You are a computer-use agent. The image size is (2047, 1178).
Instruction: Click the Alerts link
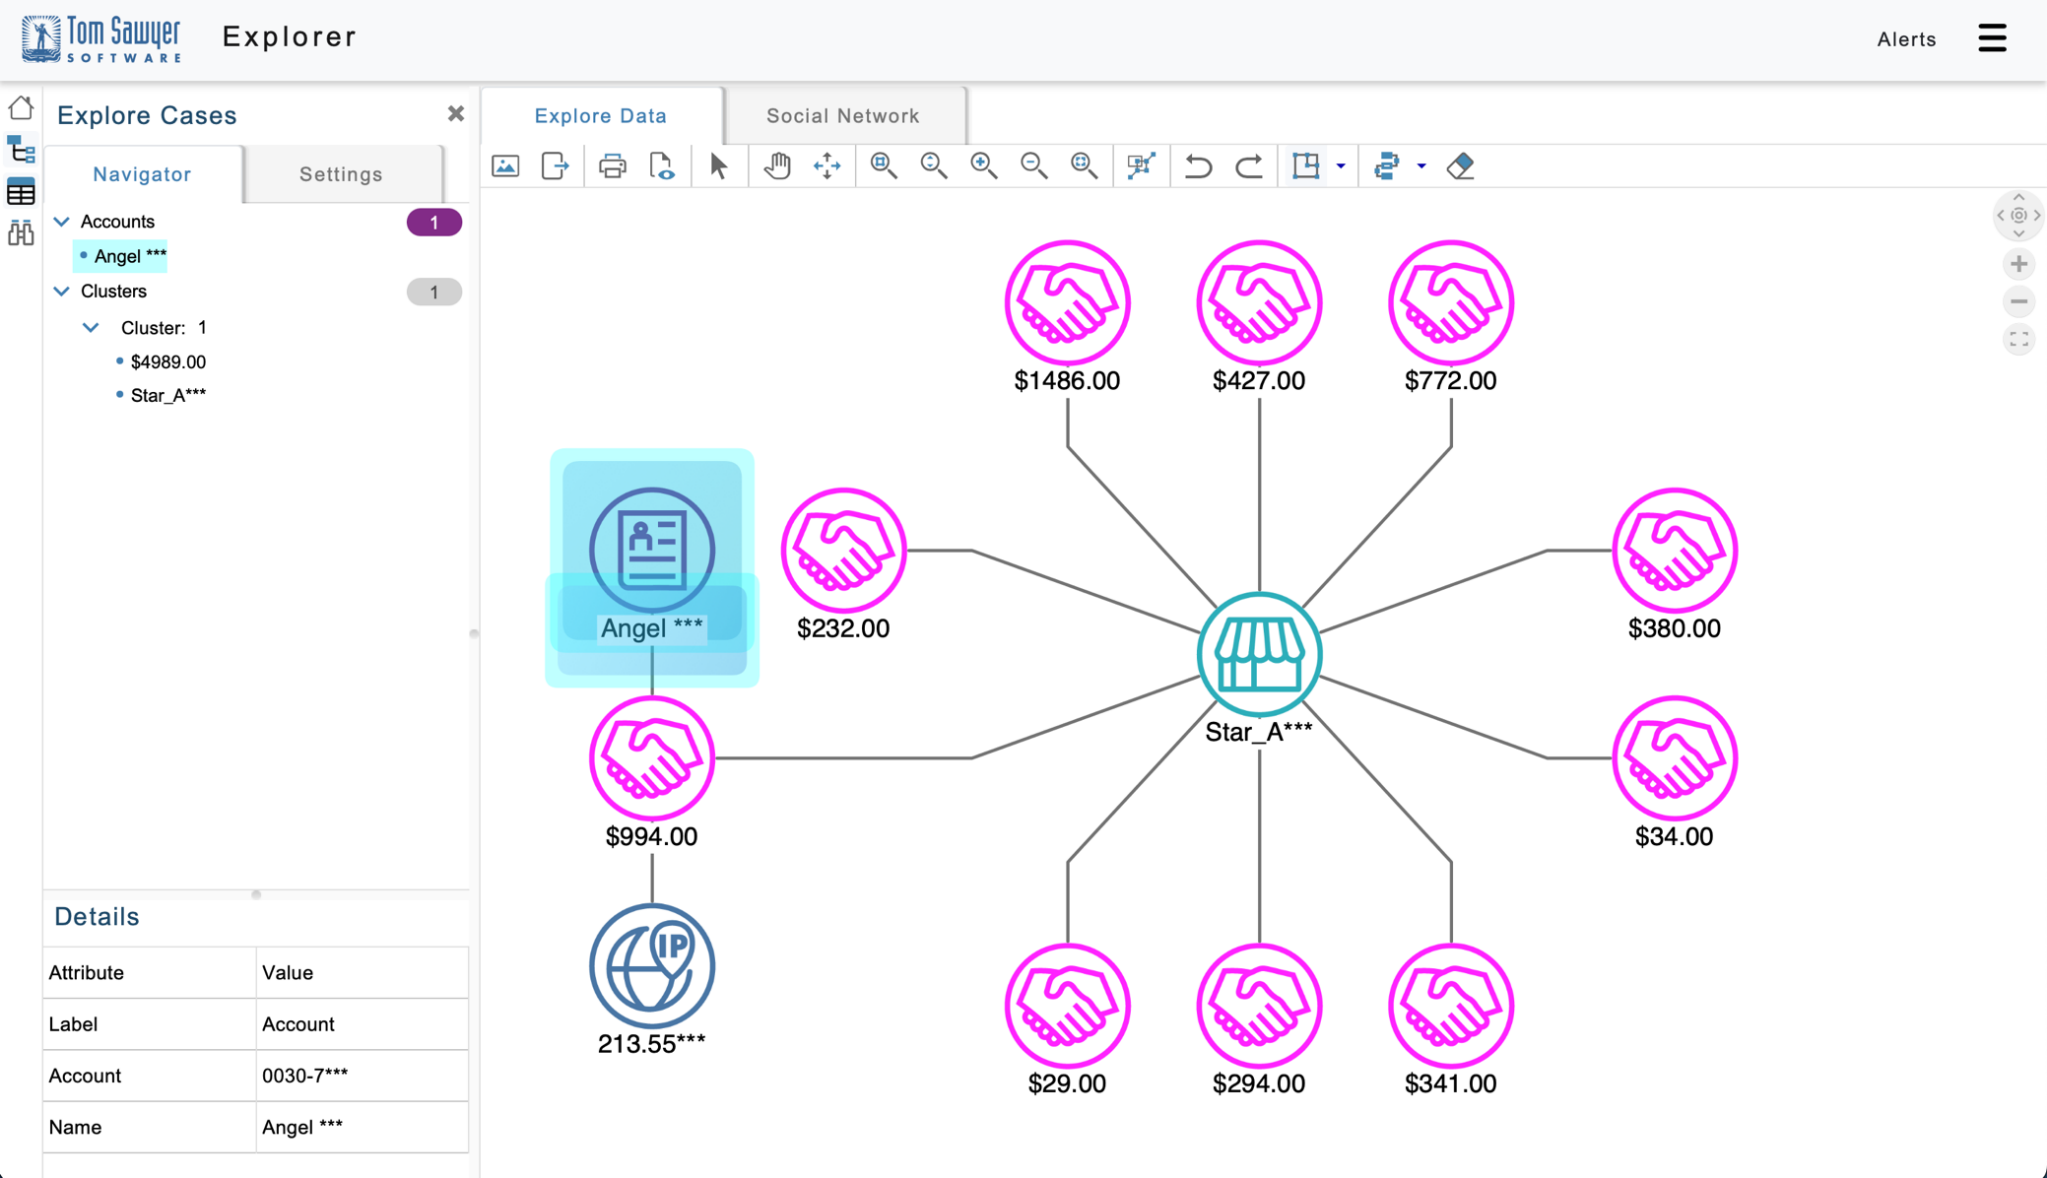1906,39
